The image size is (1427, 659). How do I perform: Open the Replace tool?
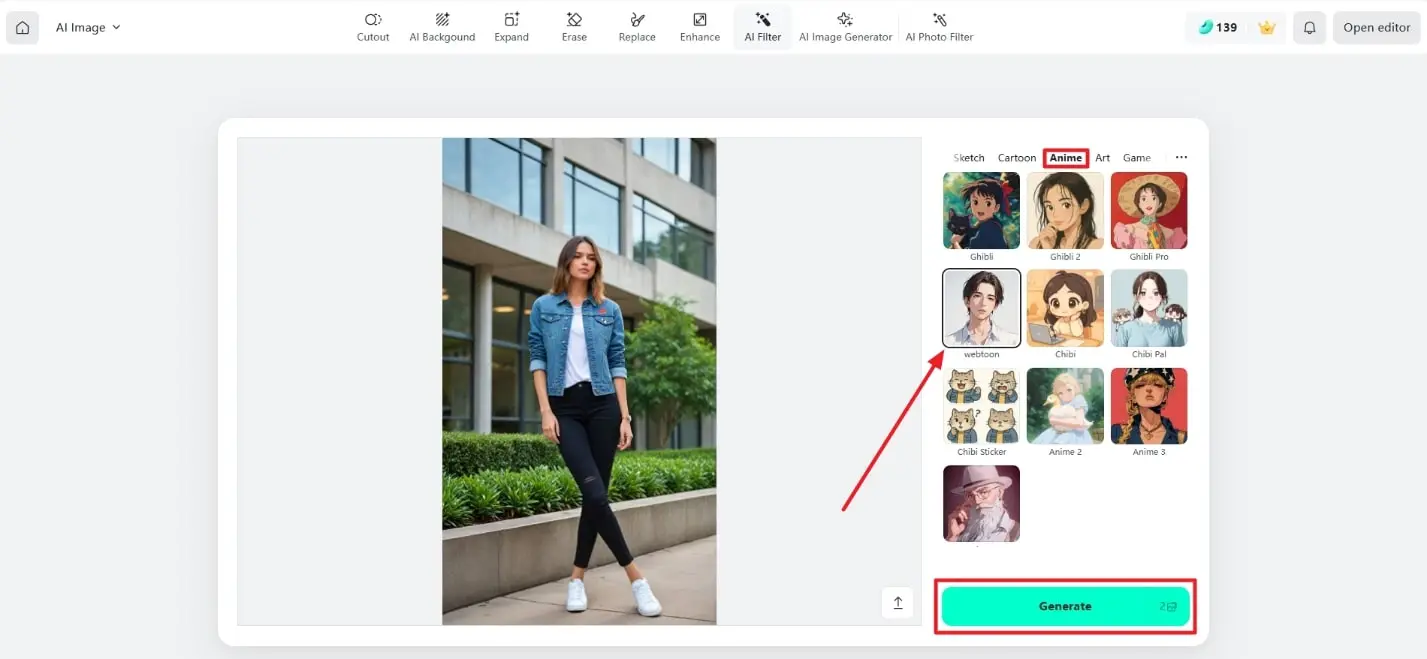(636, 27)
